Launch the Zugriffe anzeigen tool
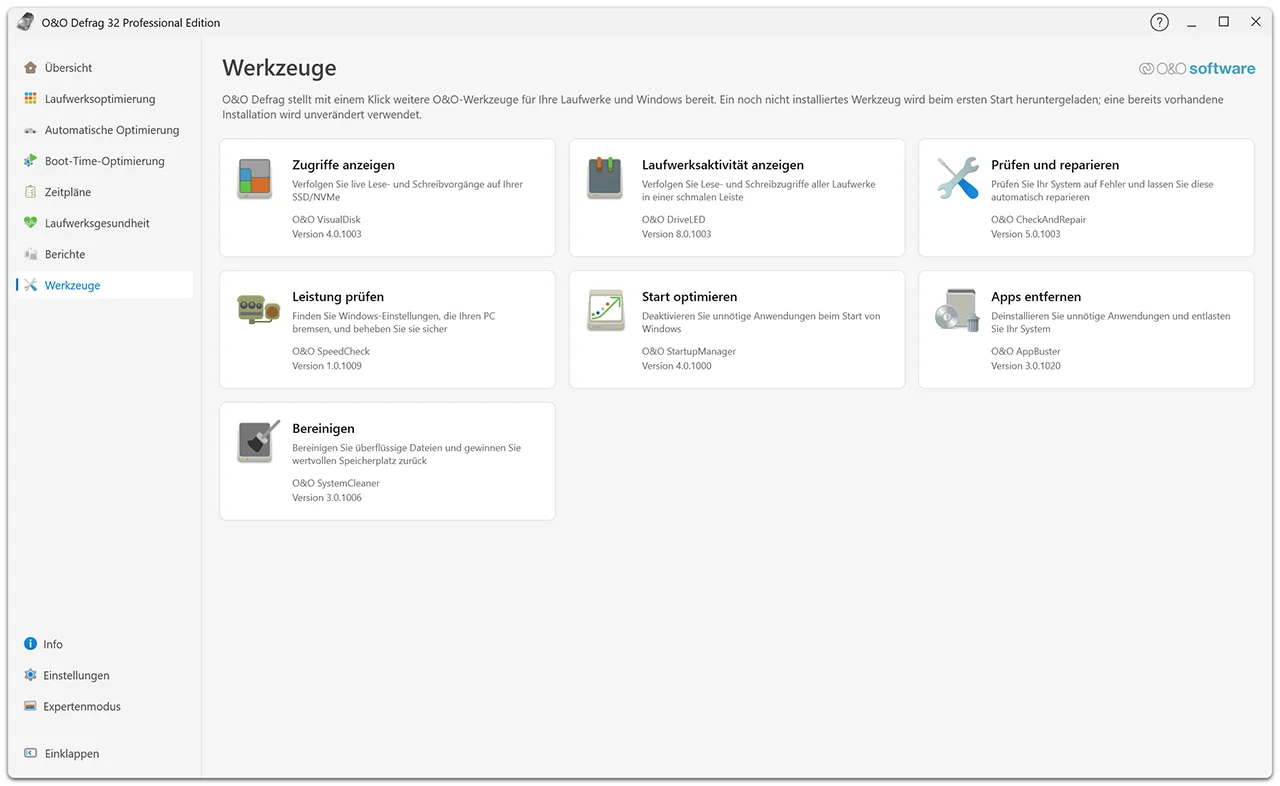 [387, 198]
